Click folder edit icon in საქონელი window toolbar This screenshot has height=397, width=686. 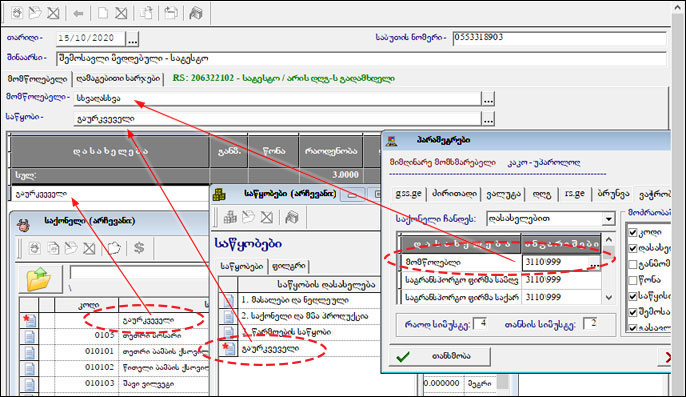pyautogui.click(x=71, y=248)
